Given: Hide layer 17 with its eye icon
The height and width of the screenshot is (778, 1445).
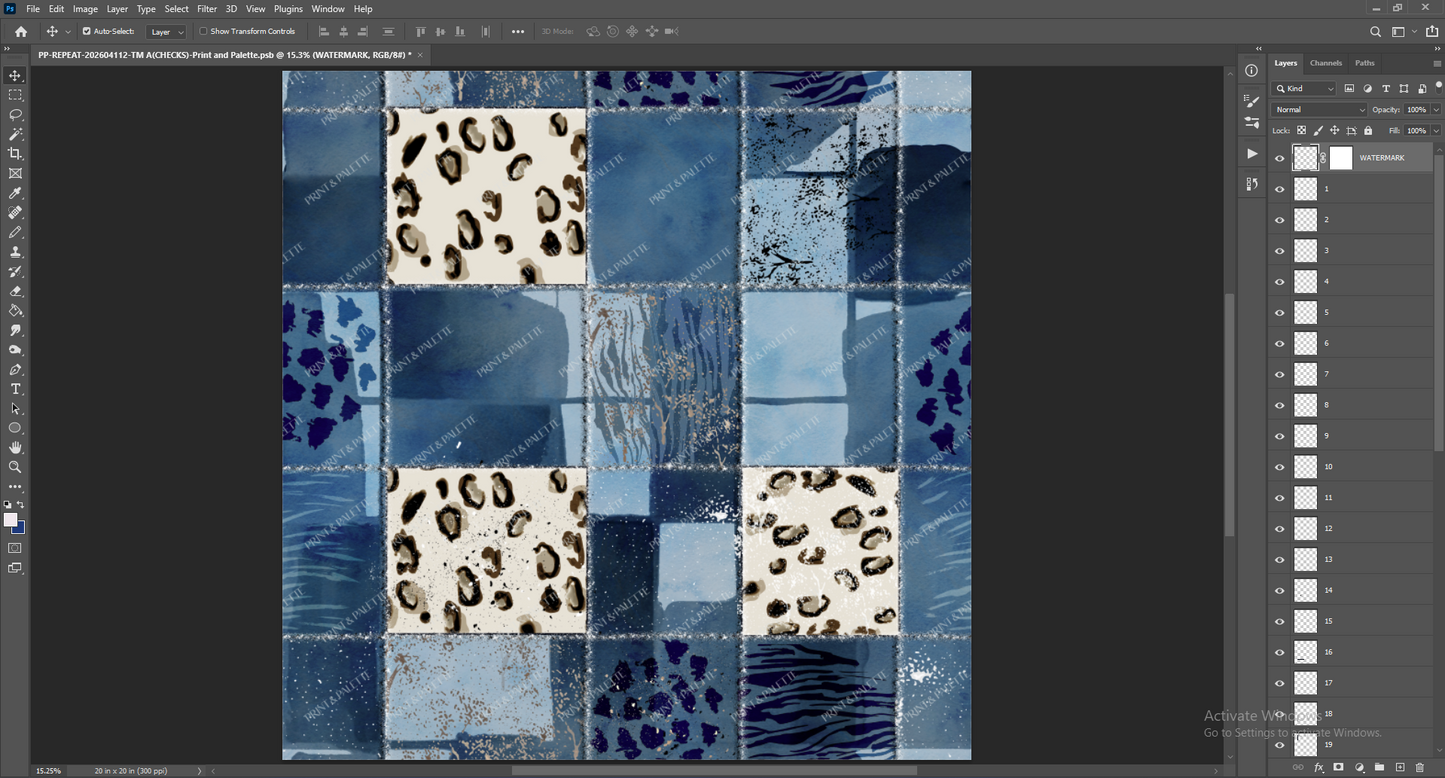Looking at the screenshot, I should (1280, 683).
